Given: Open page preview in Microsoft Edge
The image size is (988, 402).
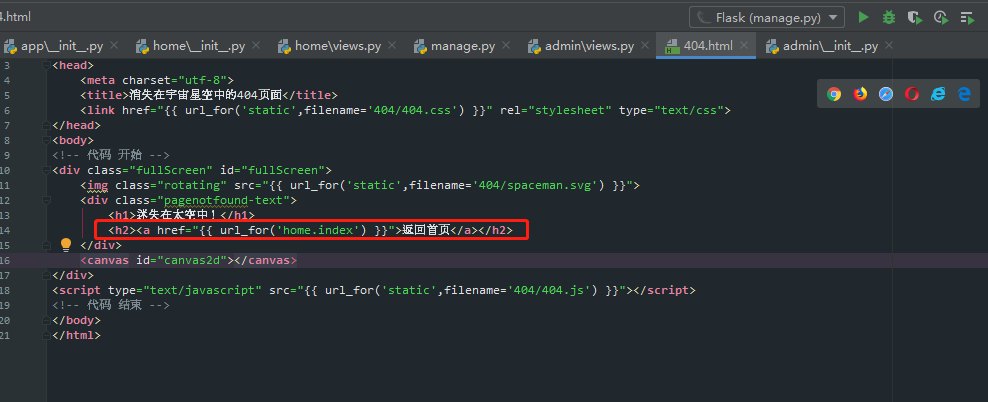Looking at the screenshot, I should (964, 94).
